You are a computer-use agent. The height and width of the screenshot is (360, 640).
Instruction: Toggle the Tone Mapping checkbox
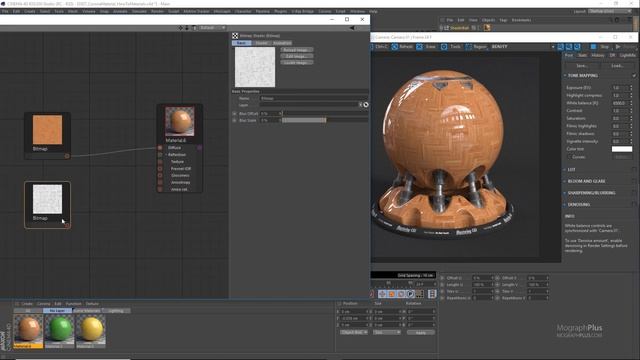pyautogui.click(x=634, y=76)
